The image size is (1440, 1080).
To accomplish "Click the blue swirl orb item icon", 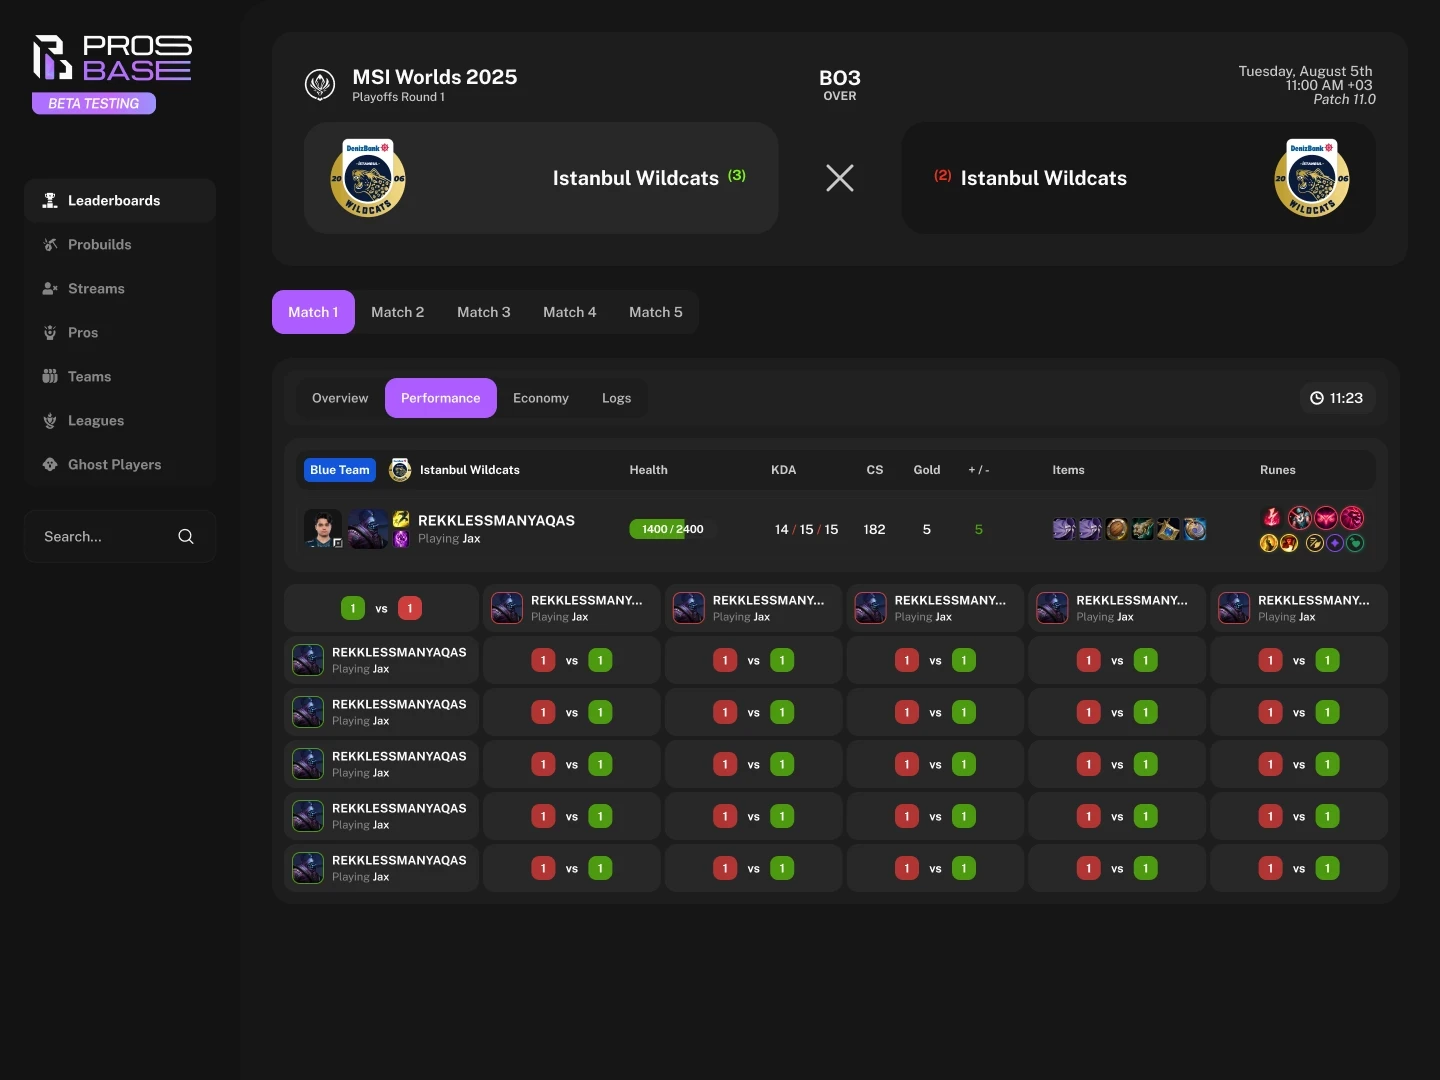I will coord(1195,529).
